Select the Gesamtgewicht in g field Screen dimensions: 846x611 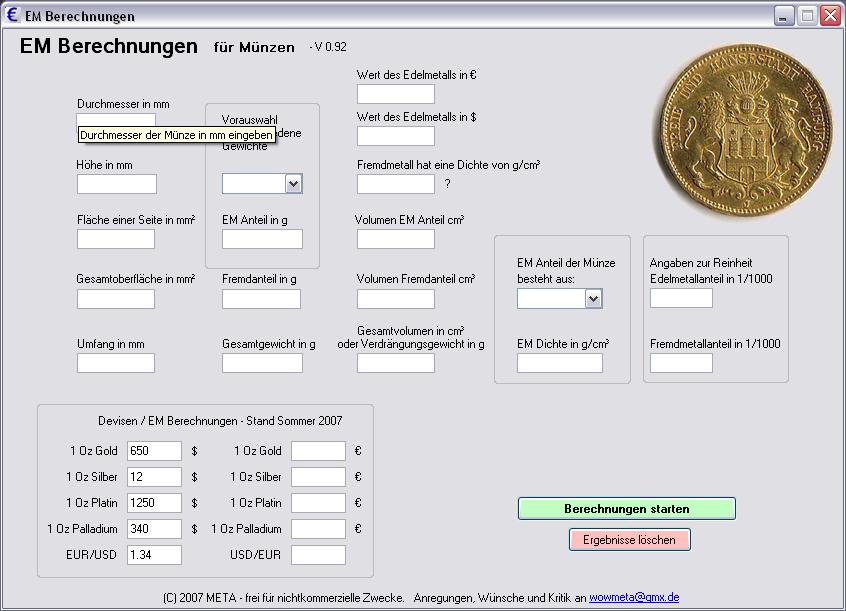[262, 363]
